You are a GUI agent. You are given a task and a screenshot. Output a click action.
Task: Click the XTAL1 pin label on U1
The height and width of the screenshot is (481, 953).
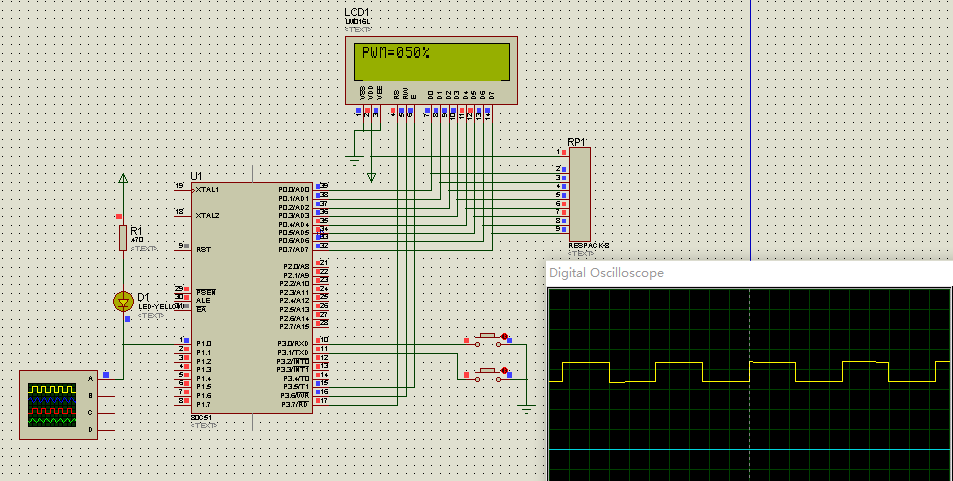(x=208, y=190)
